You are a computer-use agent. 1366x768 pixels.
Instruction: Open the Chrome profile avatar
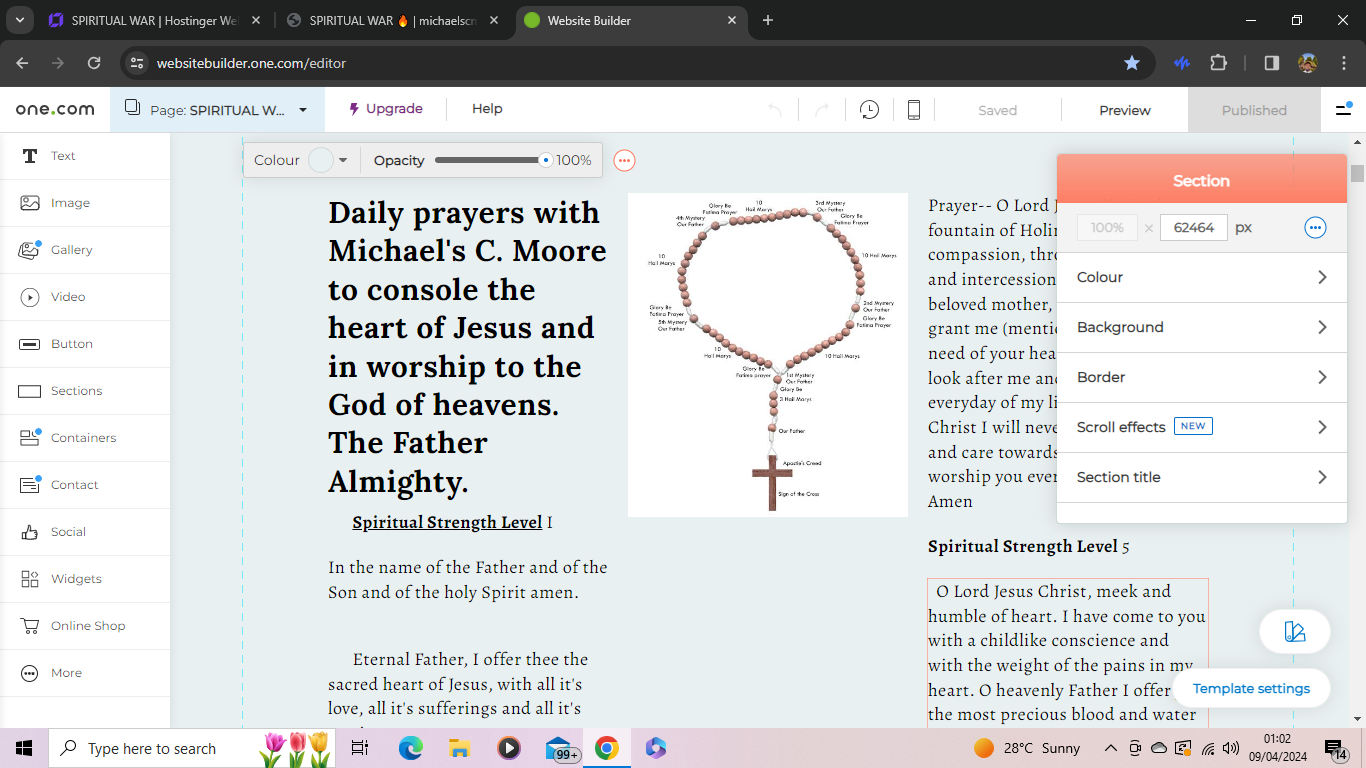coord(1308,63)
